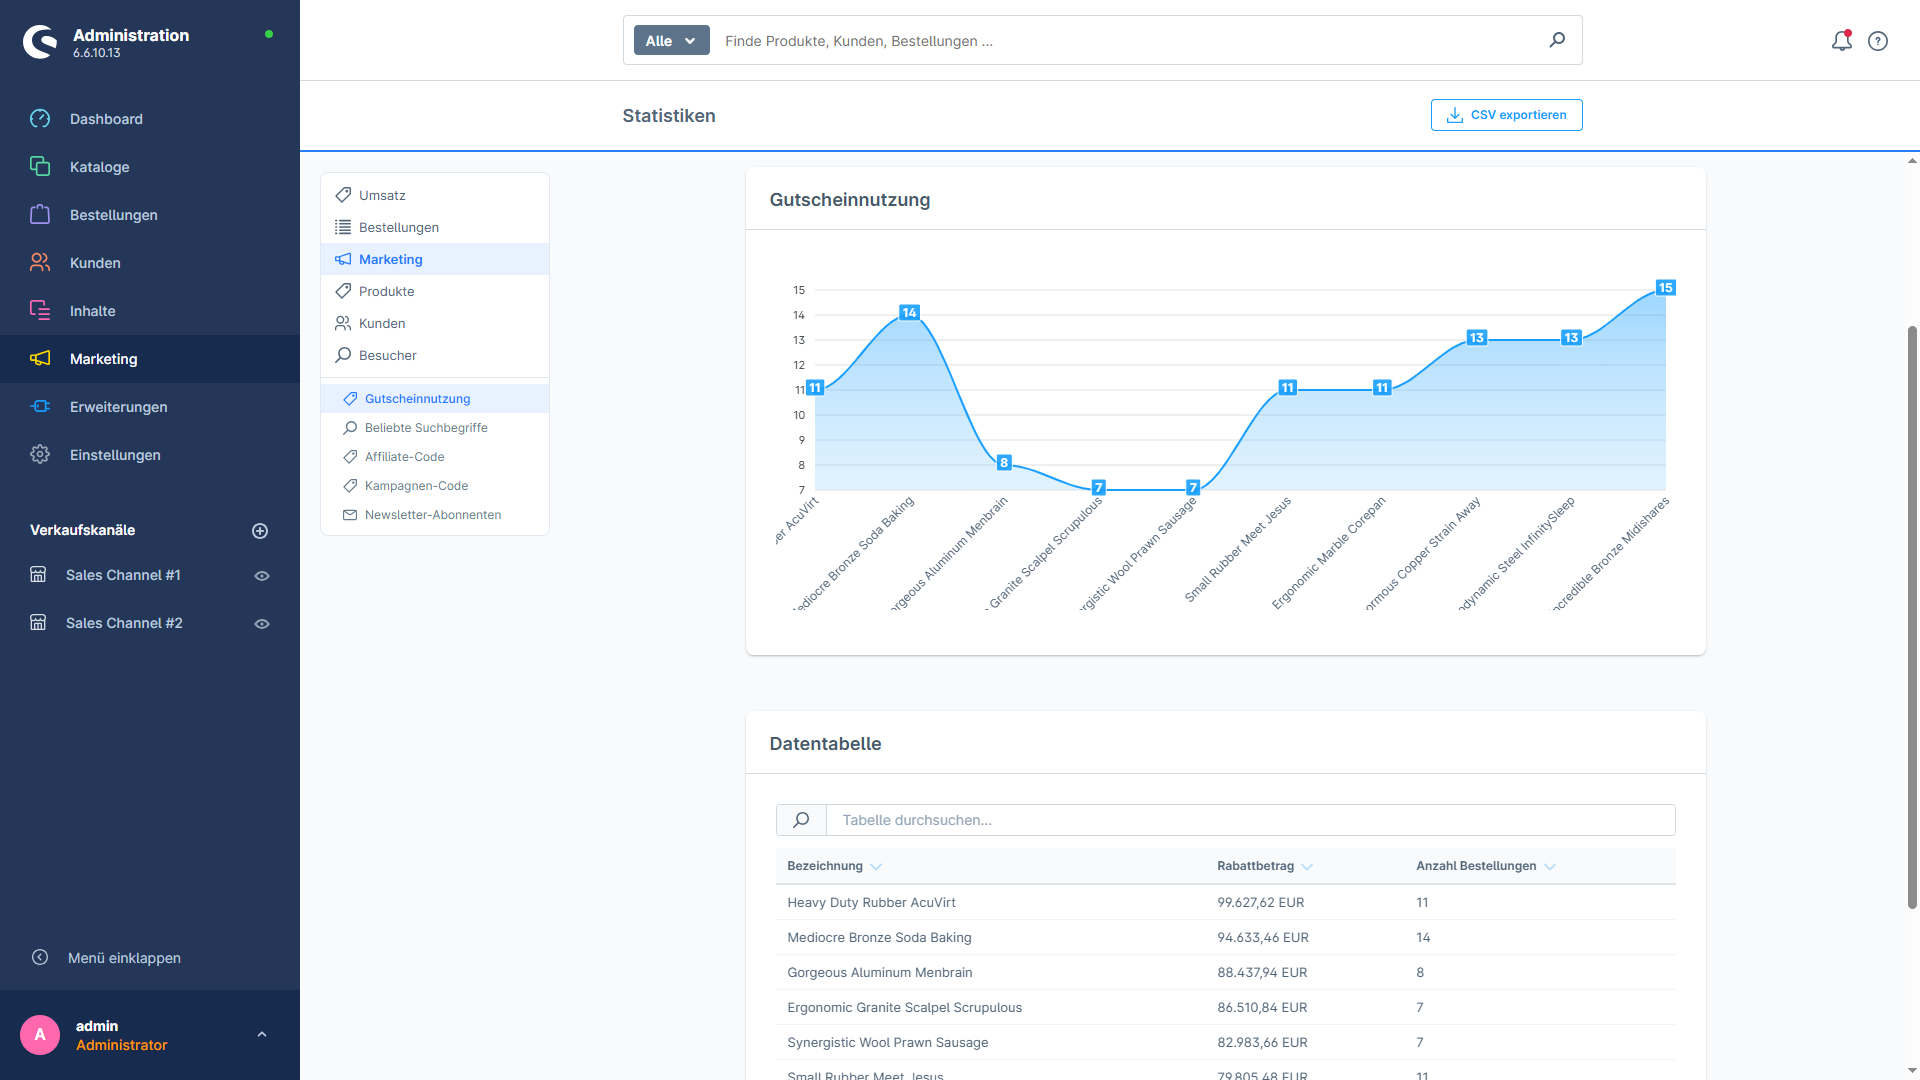Open the Inhalte section
This screenshot has width=1920, height=1080.
pyautogui.click(x=91, y=310)
